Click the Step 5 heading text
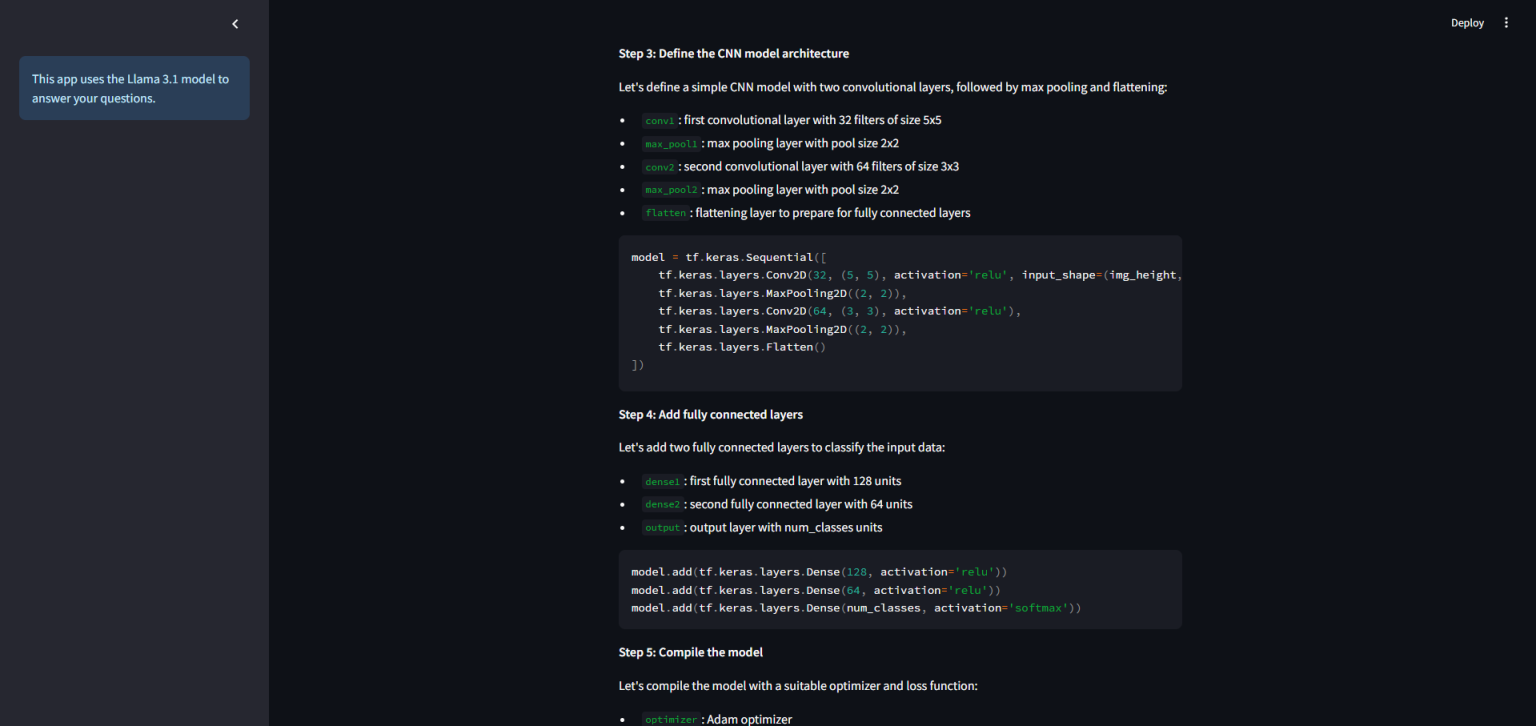Image resolution: width=1536 pixels, height=726 pixels. (690, 651)
